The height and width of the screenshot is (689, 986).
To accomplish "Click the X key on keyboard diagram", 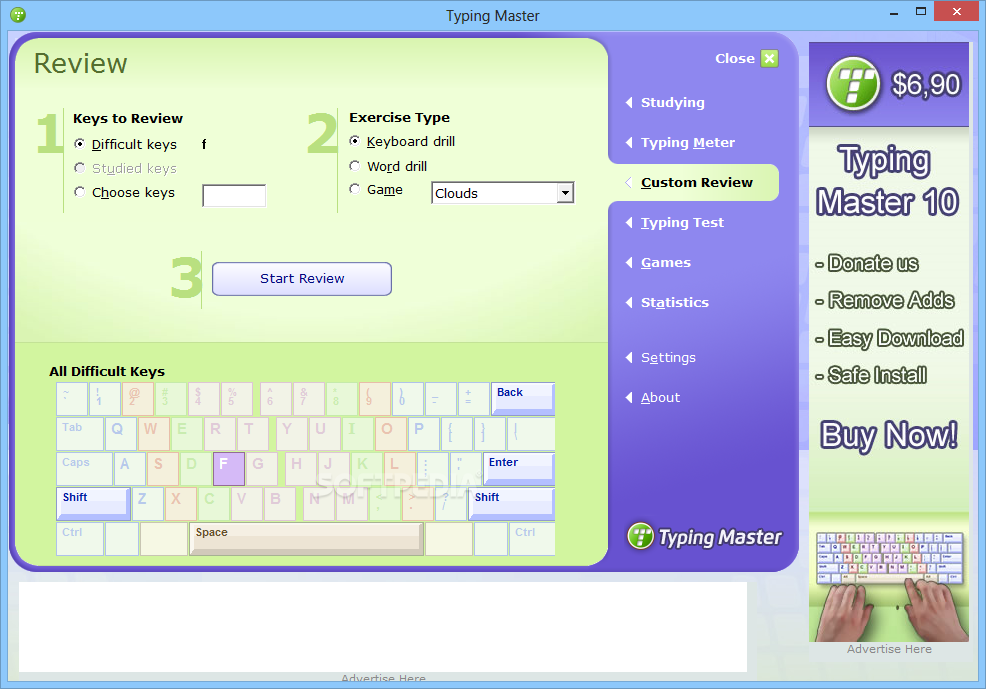I will pos(180,504).
